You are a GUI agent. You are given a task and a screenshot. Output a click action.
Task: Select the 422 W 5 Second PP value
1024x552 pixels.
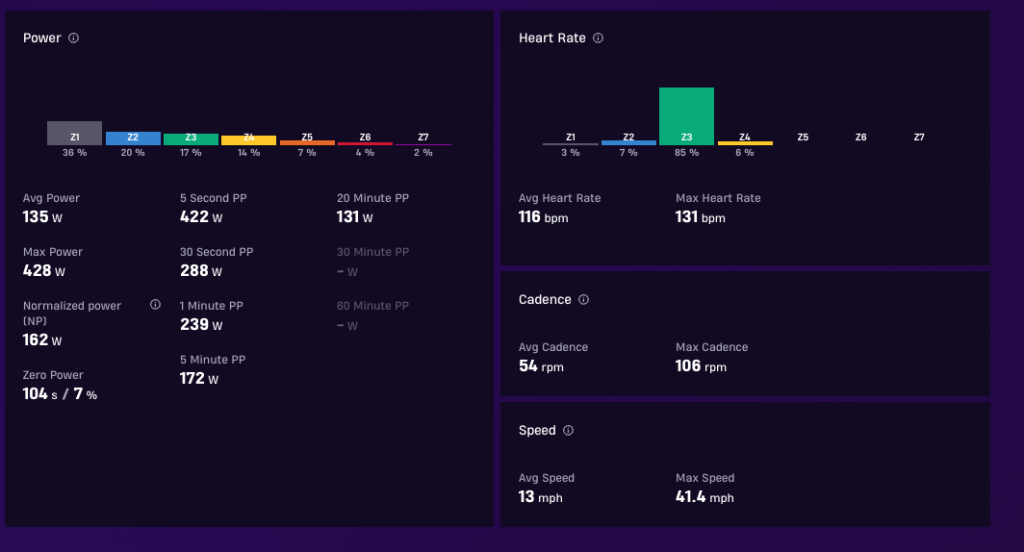click(x=201, y=217)
